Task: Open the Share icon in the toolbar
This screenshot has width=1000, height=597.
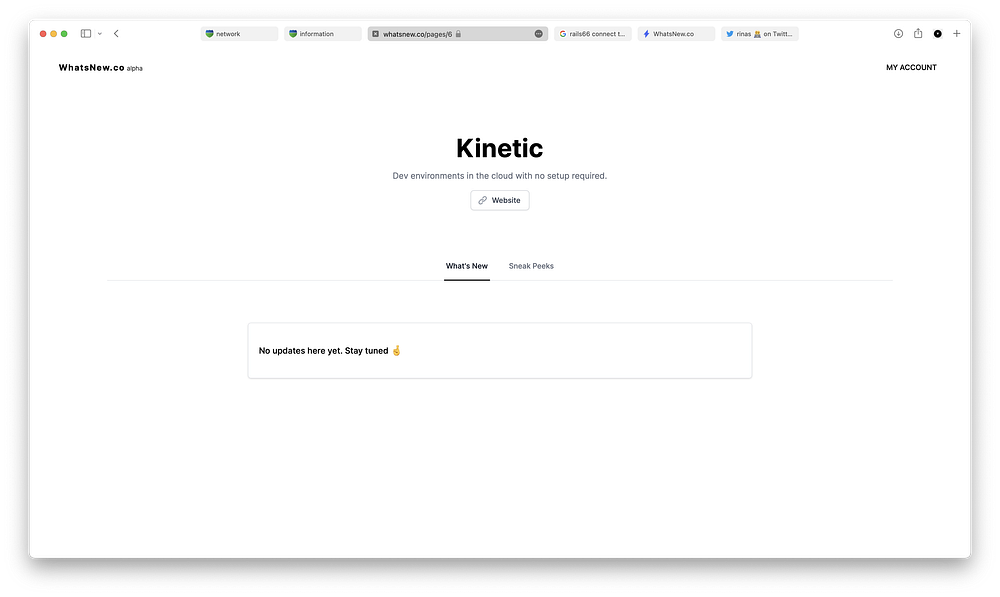Action: 918,33
